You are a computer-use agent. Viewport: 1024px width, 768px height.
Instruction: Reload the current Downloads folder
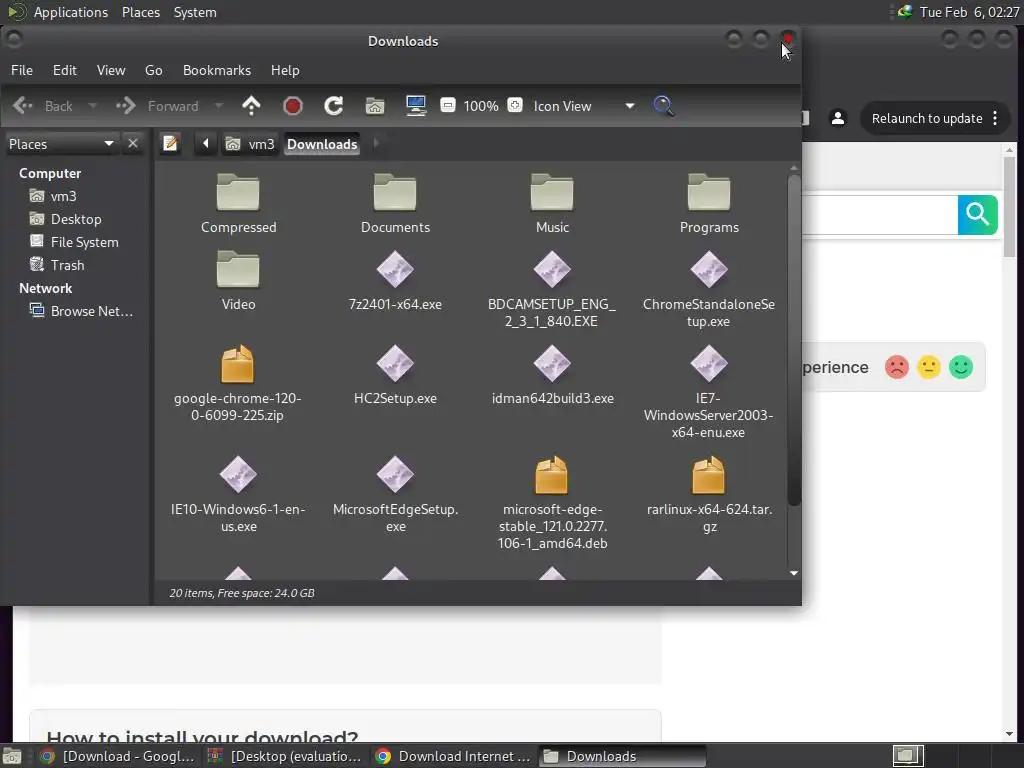point(334,106)
